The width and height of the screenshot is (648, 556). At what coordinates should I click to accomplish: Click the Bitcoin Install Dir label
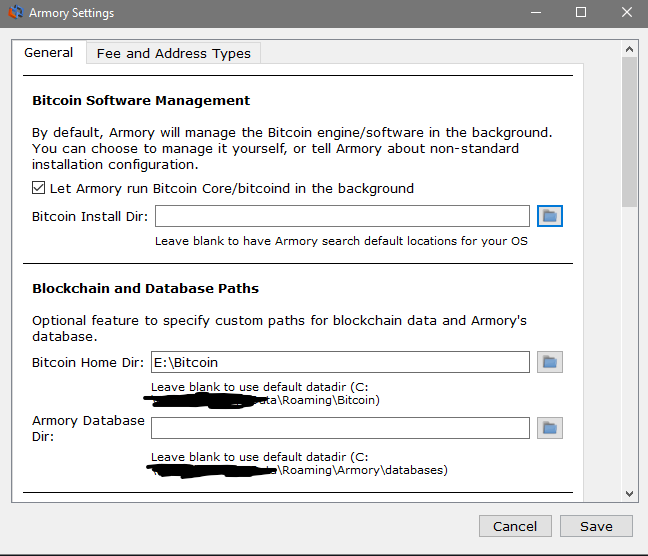90,217
